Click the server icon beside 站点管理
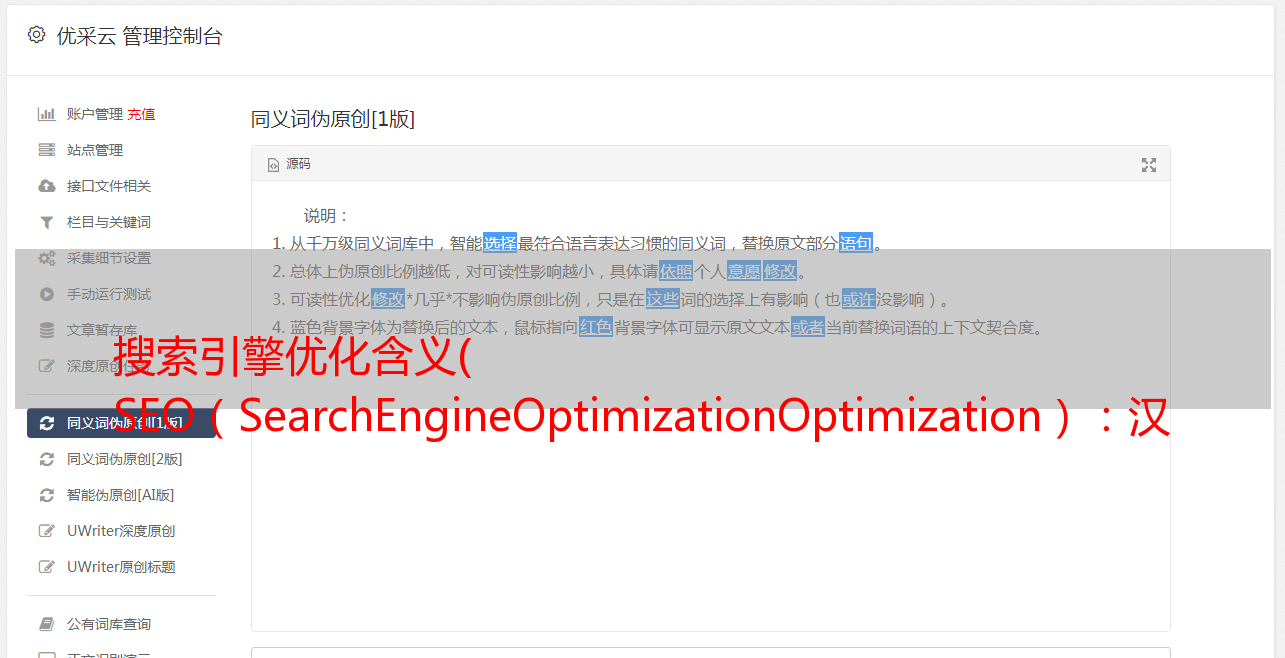This screenshot has width=1285, height=658. [46, 150]
